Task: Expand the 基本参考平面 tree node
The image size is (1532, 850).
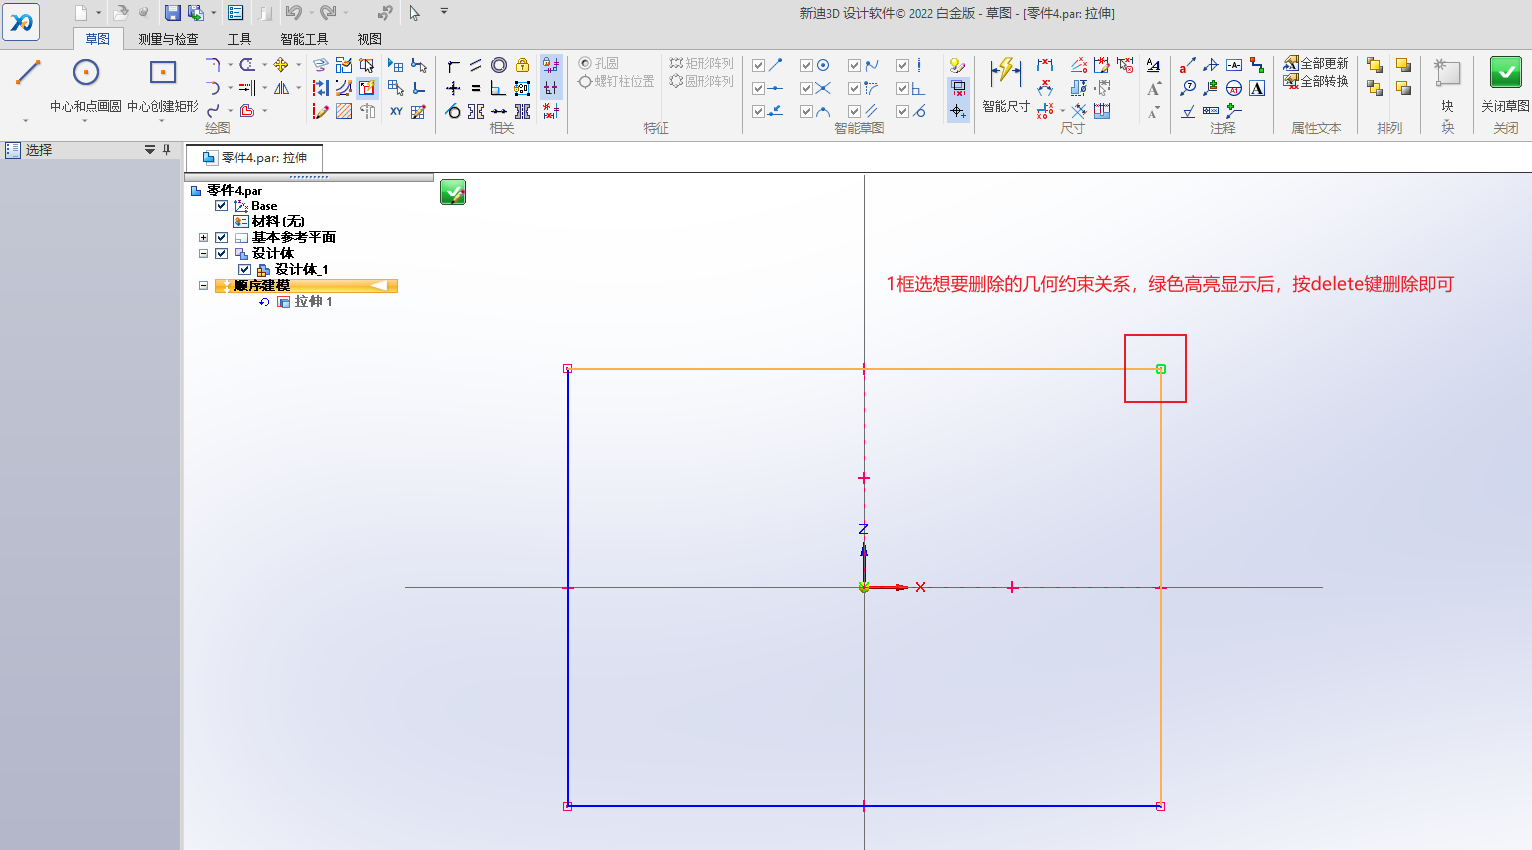Action: pyautogui.click(x=204, y=238)
